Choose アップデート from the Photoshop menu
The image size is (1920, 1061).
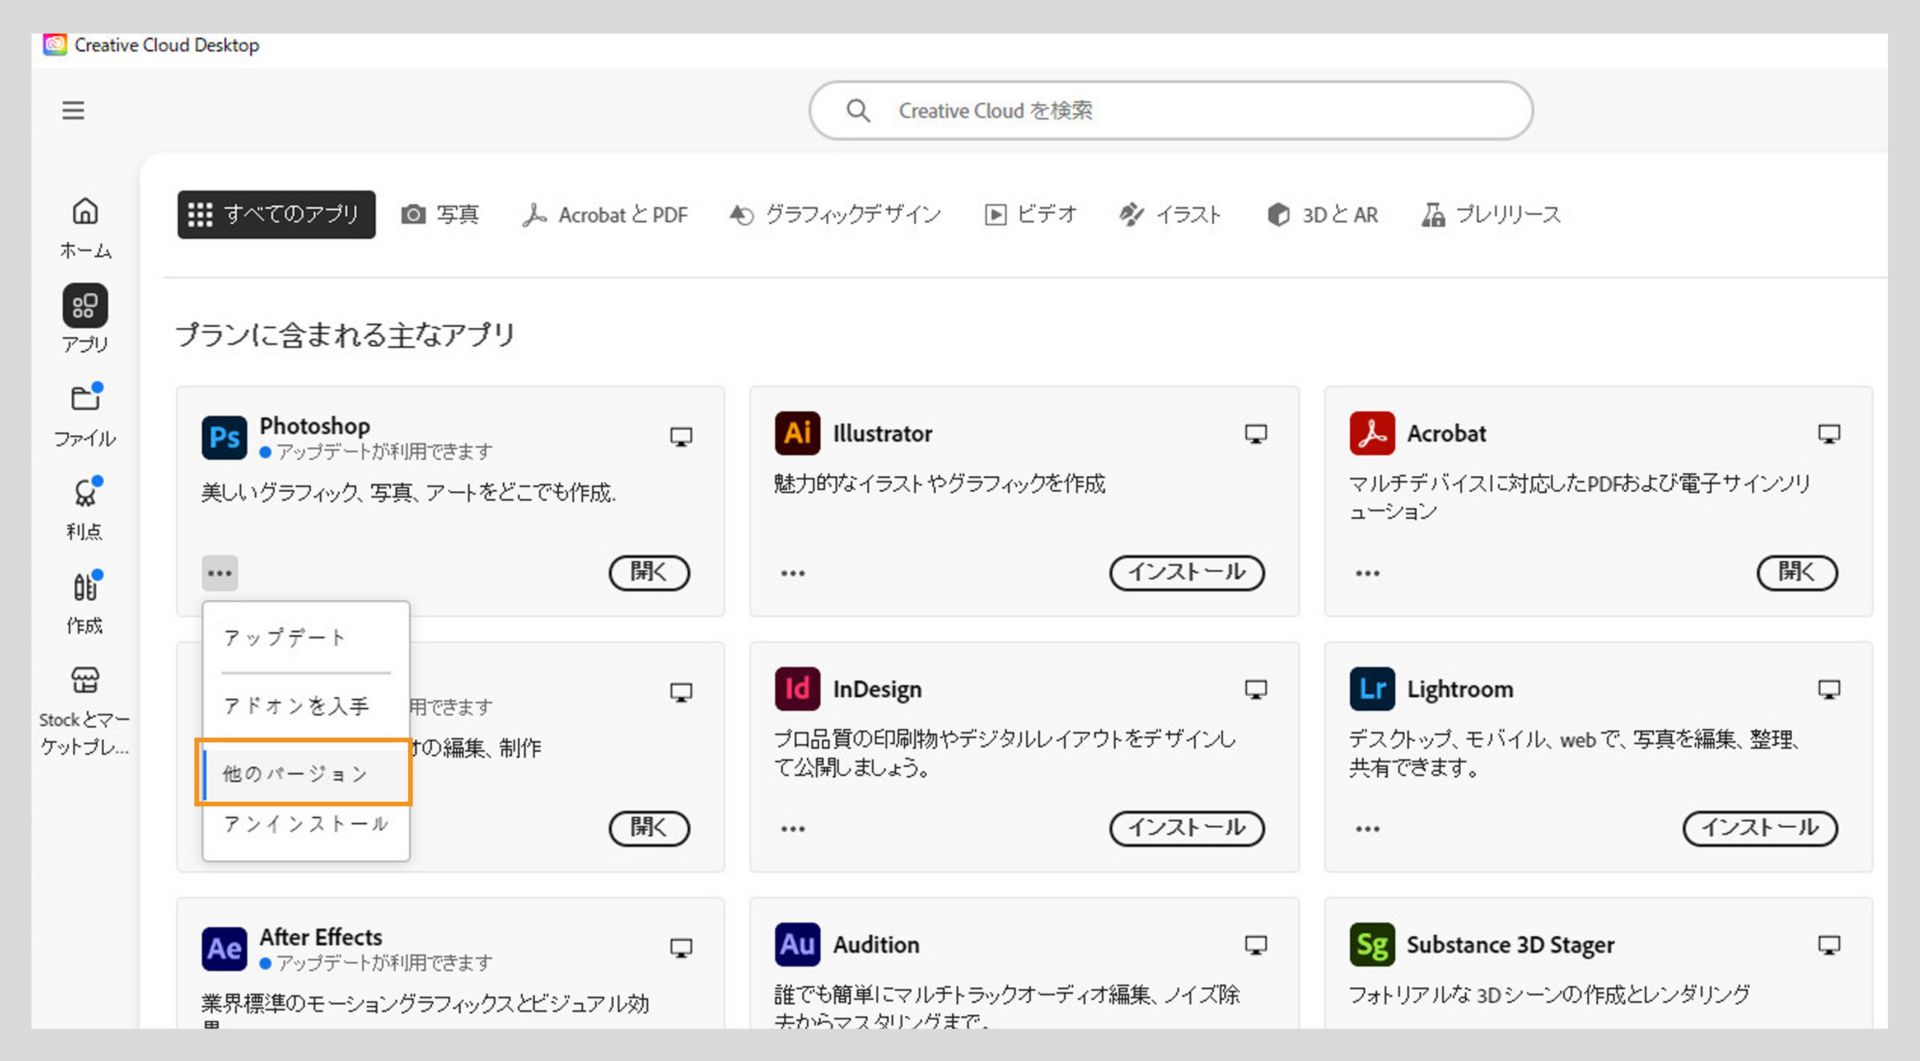coord(306,638)
